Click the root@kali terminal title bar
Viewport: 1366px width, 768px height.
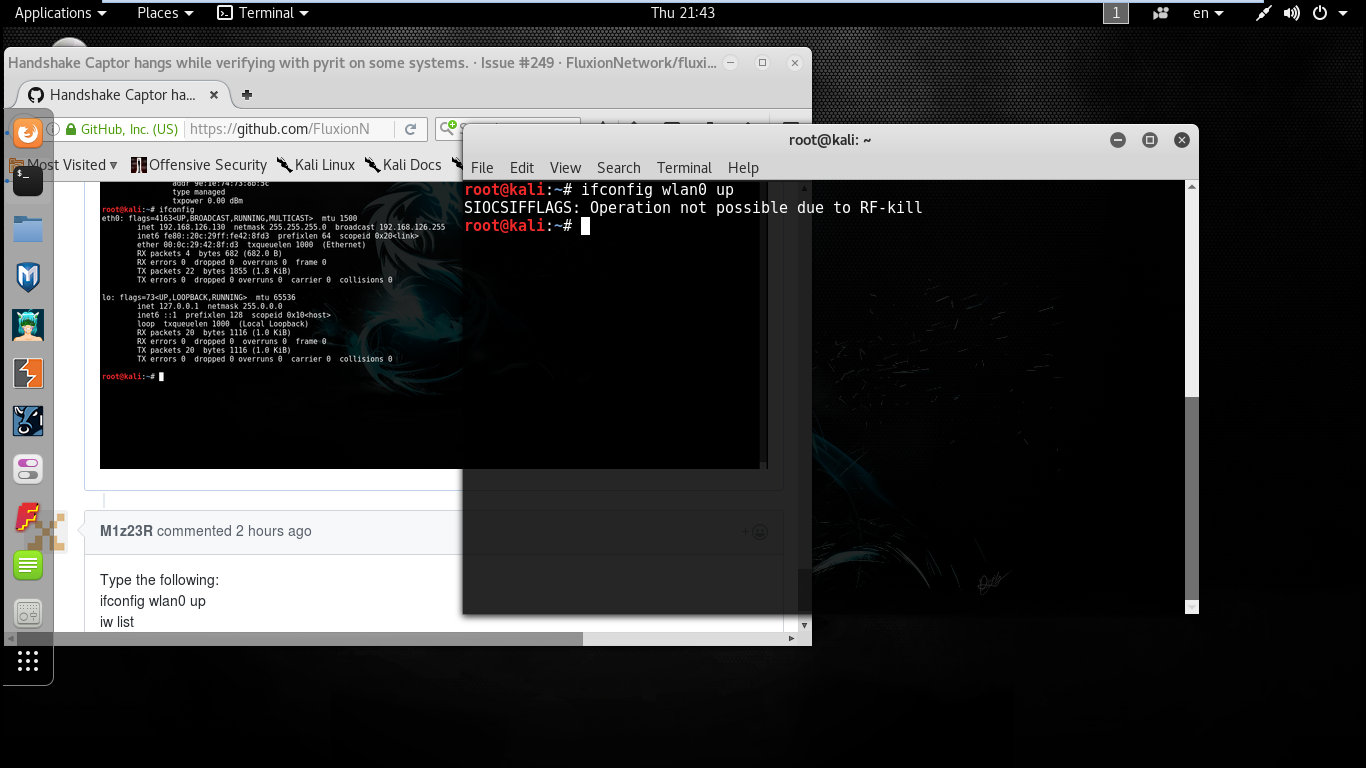click(830, 140)
